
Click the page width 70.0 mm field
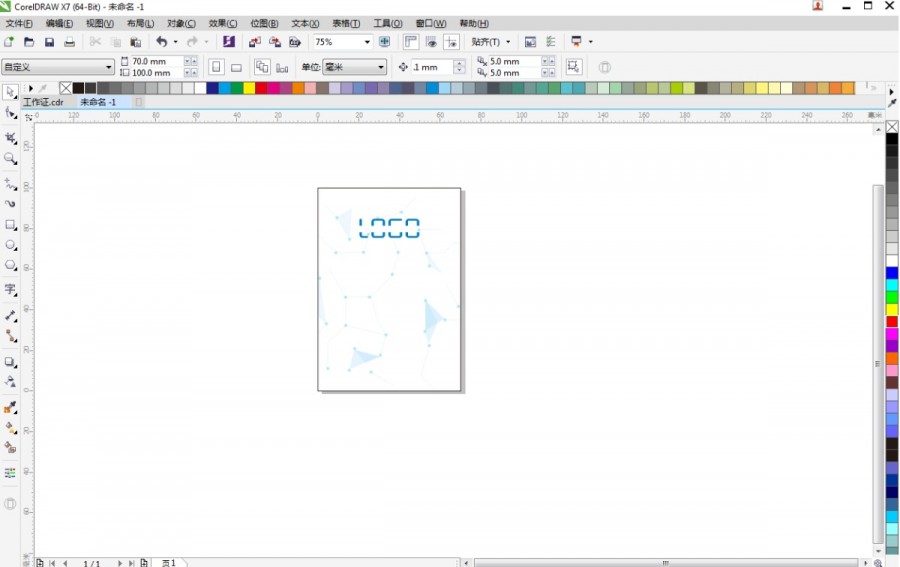[157, 61]
